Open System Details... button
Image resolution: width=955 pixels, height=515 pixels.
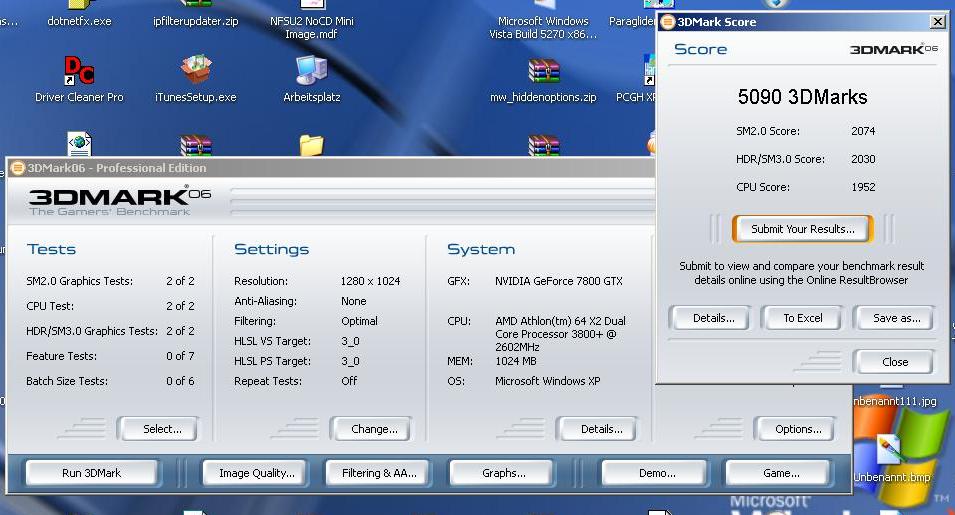601,429
